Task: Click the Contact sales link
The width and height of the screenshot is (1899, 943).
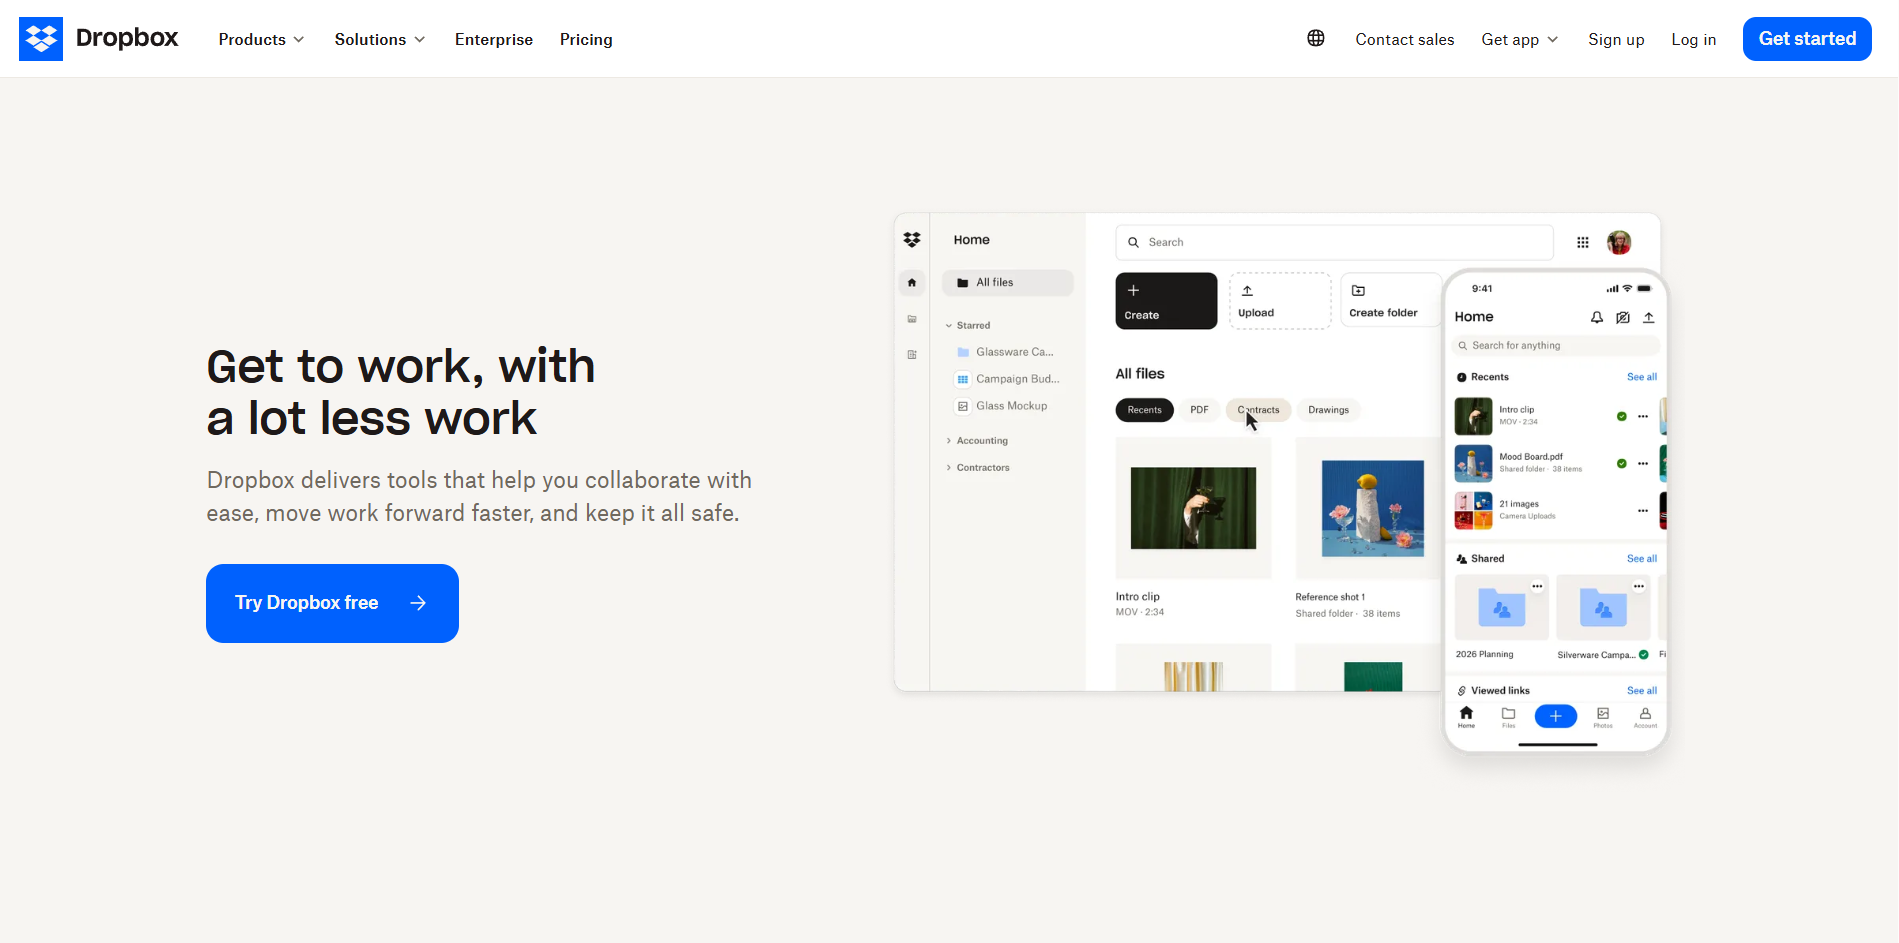Action: [x=1405, y=39]
